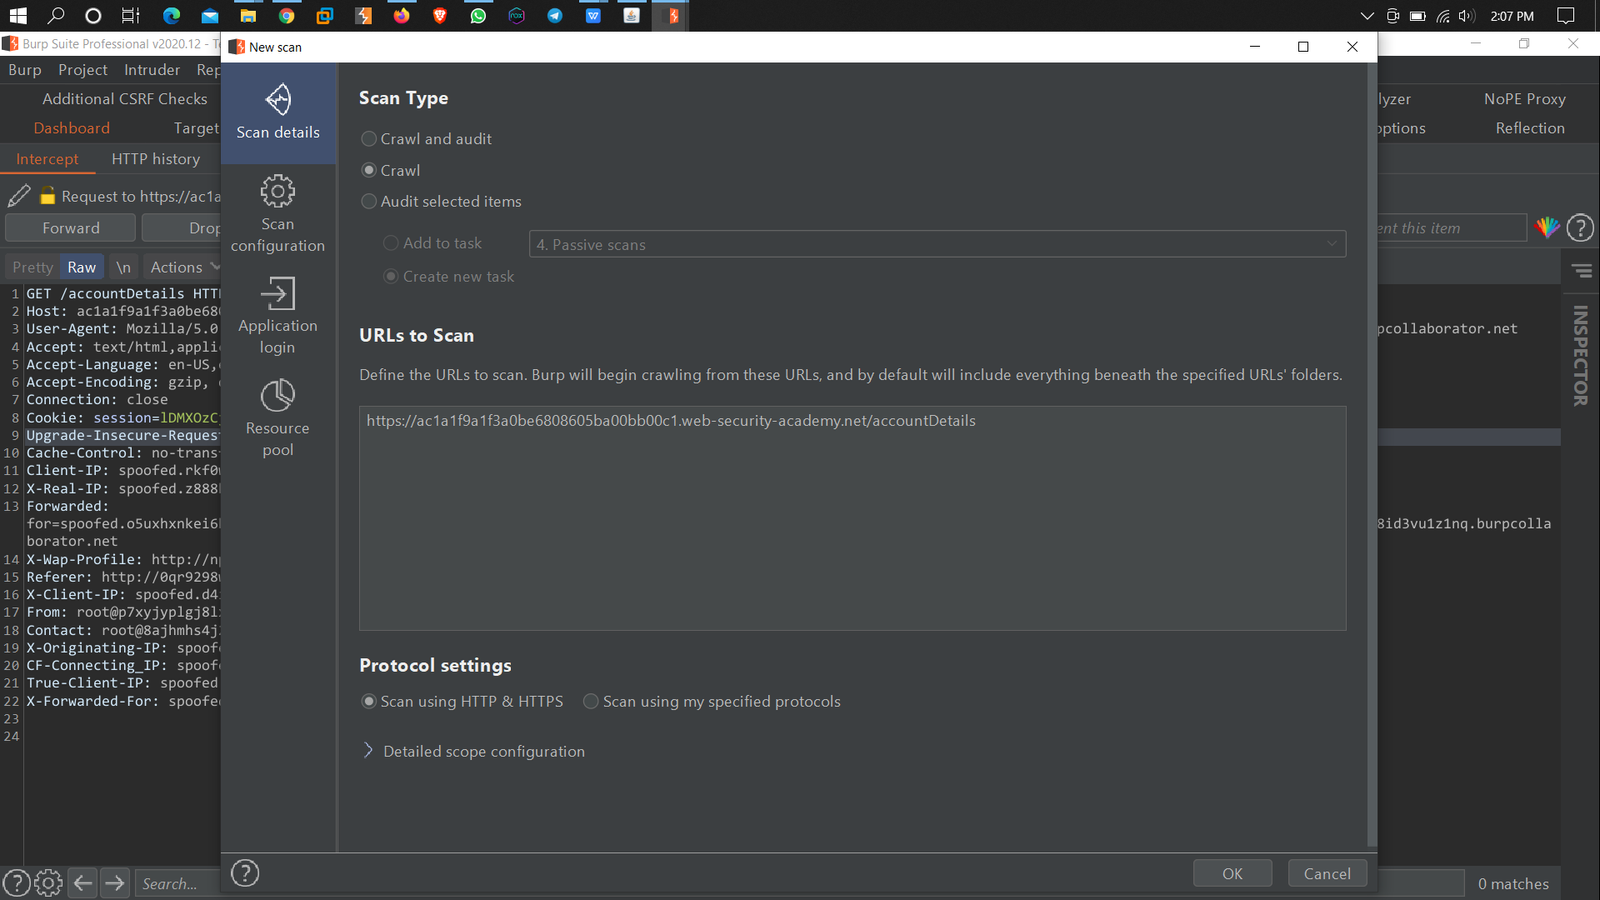Click inside URLs to Scan text area
The image size is (1600, 900).
click(853, 518)
